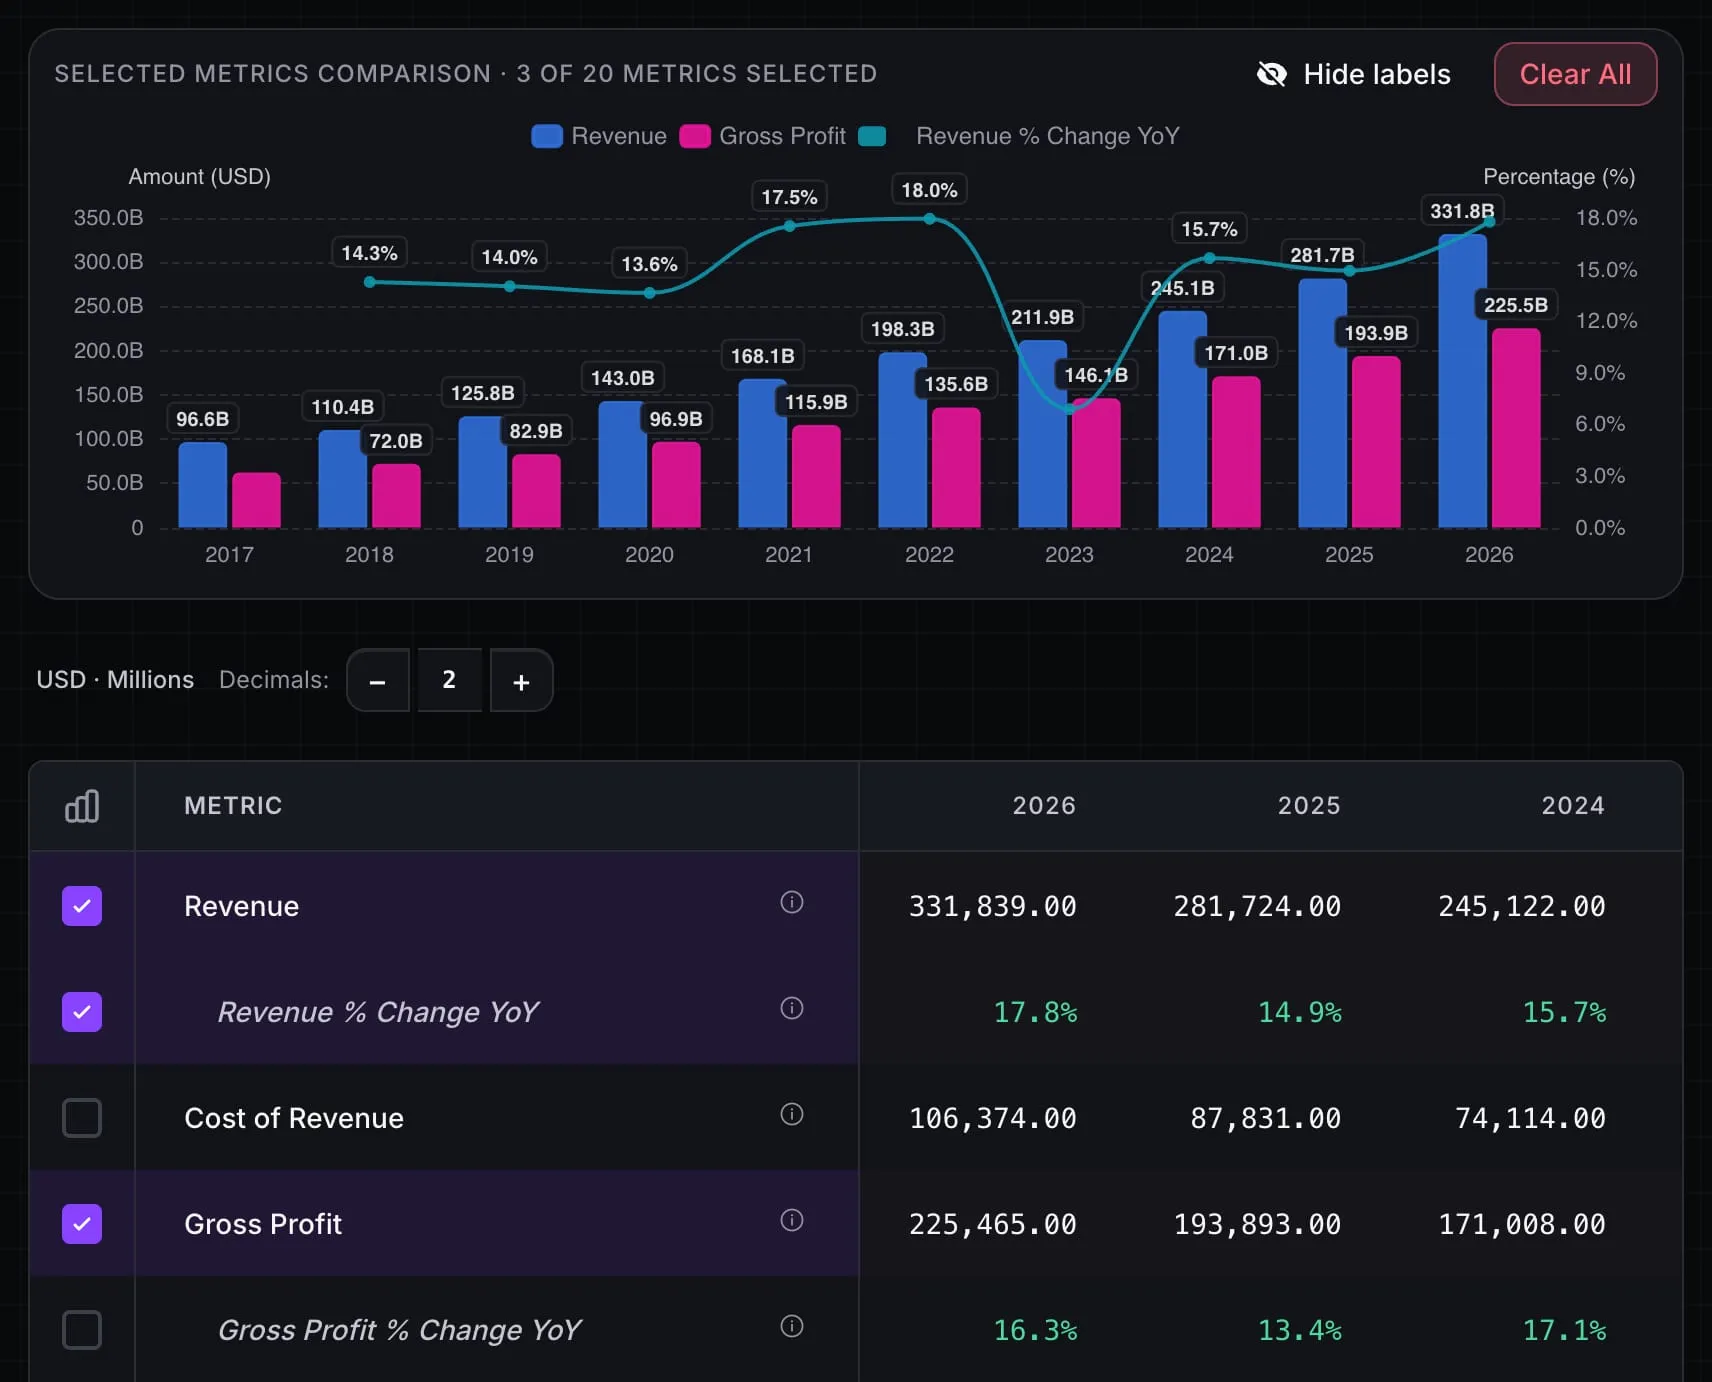This screenshot has width=1712, height=1382.
Task: Uncheck the Revenue metric checkbox
Action: (x=82, y=906)
